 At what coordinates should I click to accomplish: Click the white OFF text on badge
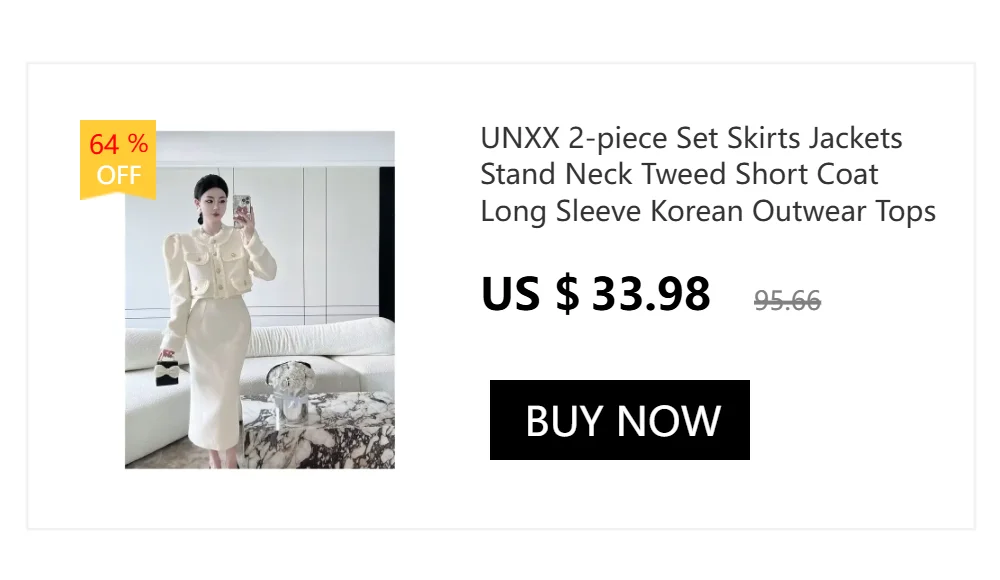[x=119, y=175]
